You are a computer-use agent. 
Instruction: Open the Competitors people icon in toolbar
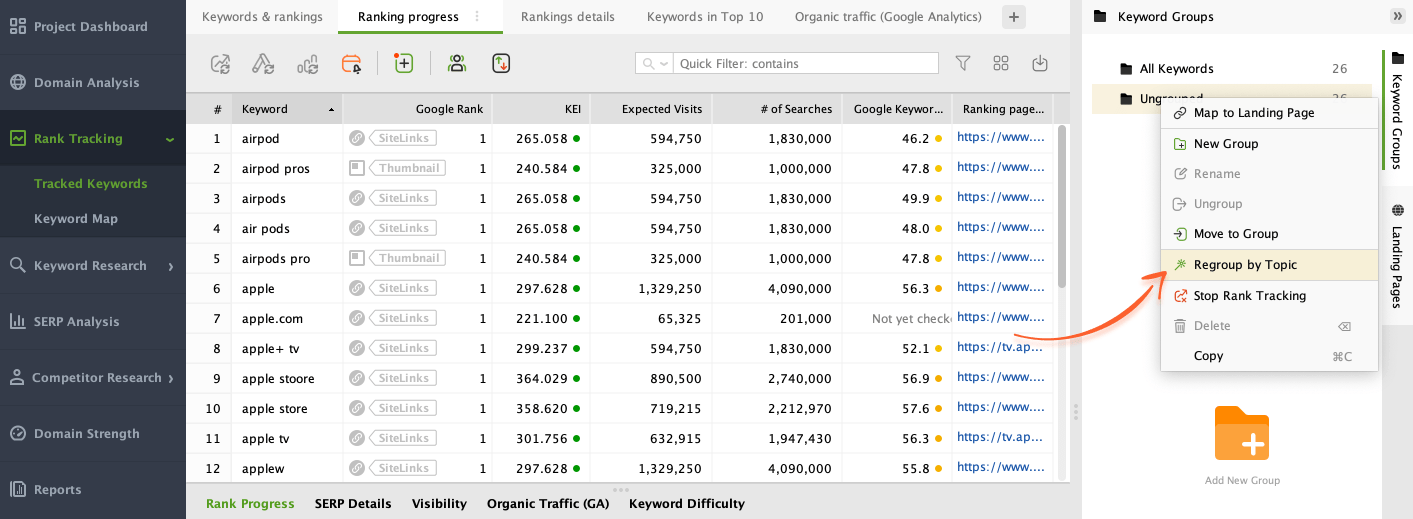pos(457,63)
